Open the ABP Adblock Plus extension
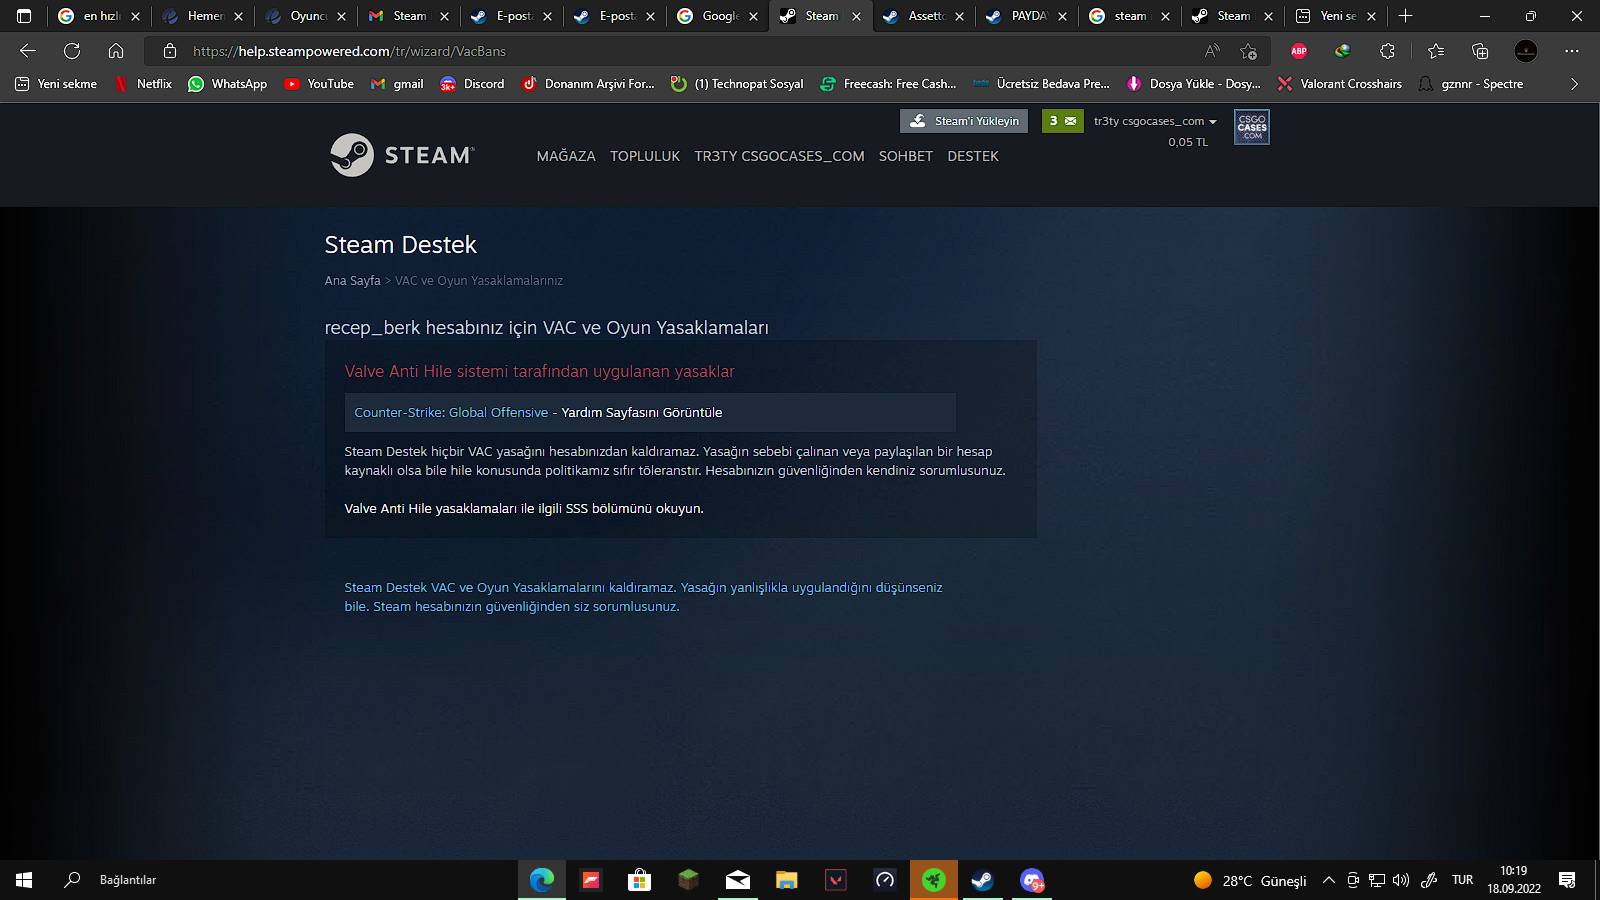 [1299, 51]
